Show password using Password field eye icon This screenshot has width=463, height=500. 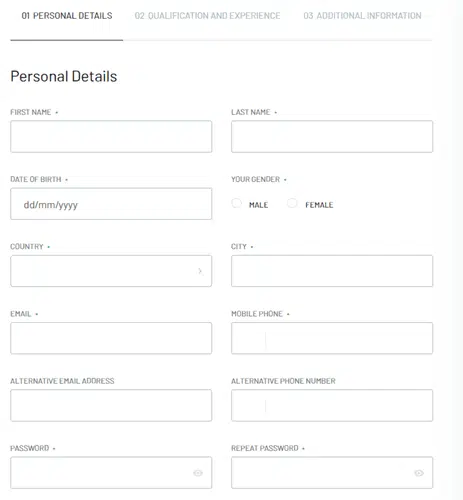(198, 473)
